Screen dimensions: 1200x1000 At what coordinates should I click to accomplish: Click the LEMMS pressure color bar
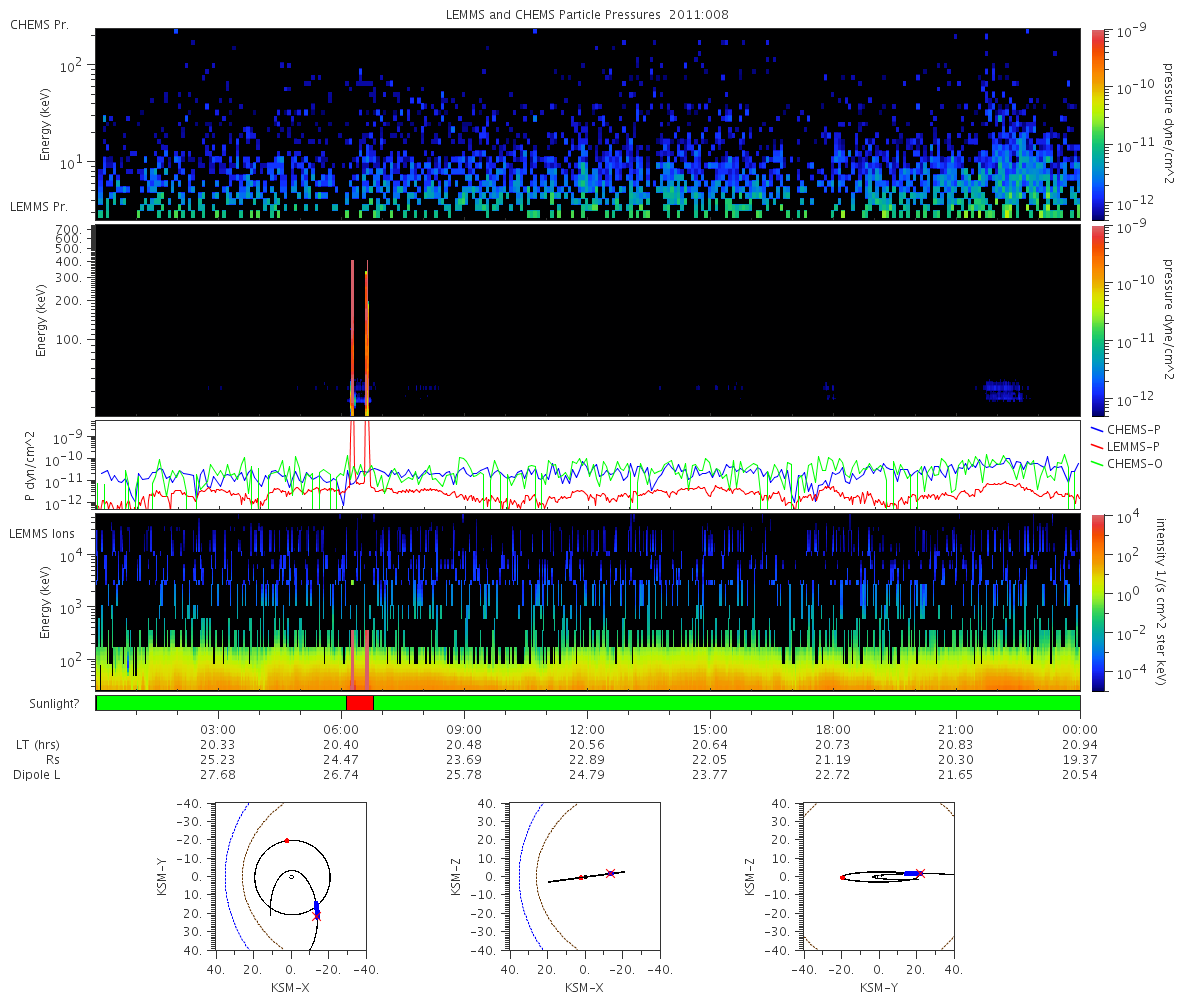pos(1098,320)
